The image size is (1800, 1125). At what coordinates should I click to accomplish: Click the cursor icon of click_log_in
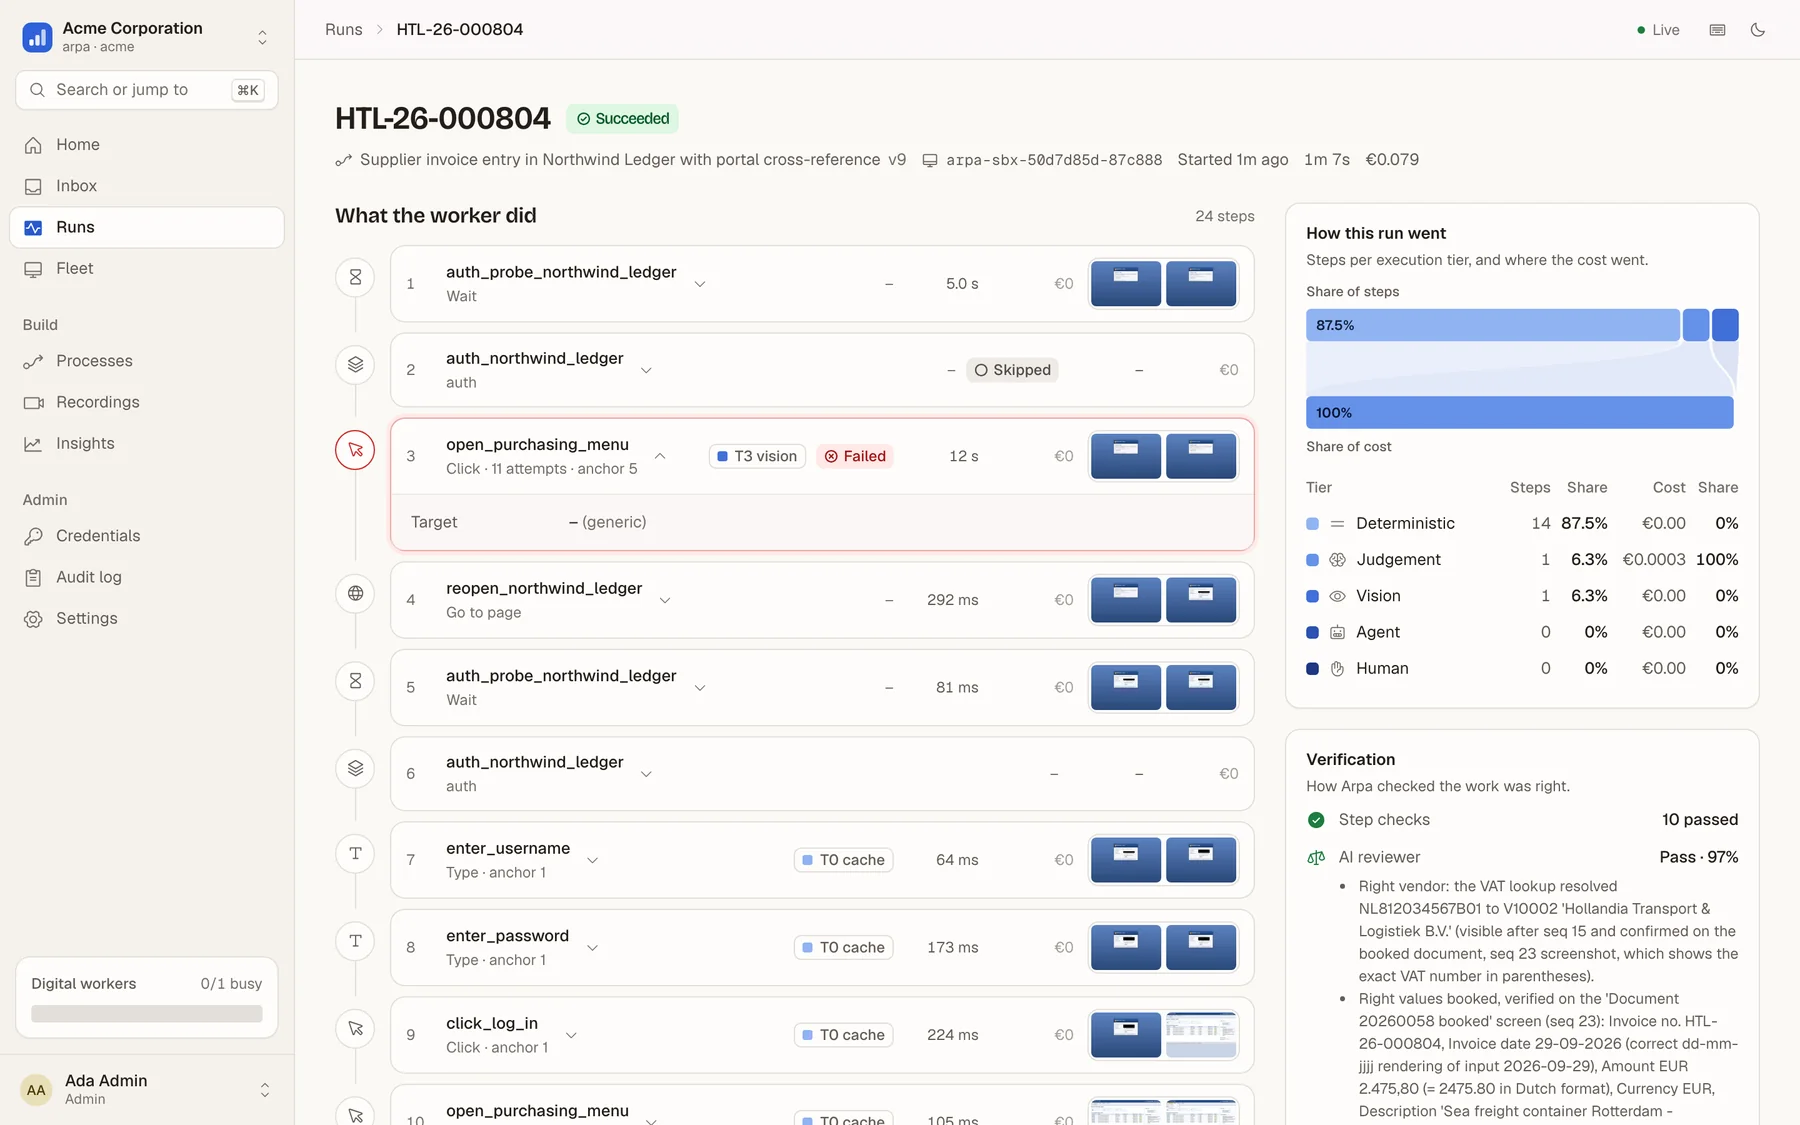point(355,1028)
